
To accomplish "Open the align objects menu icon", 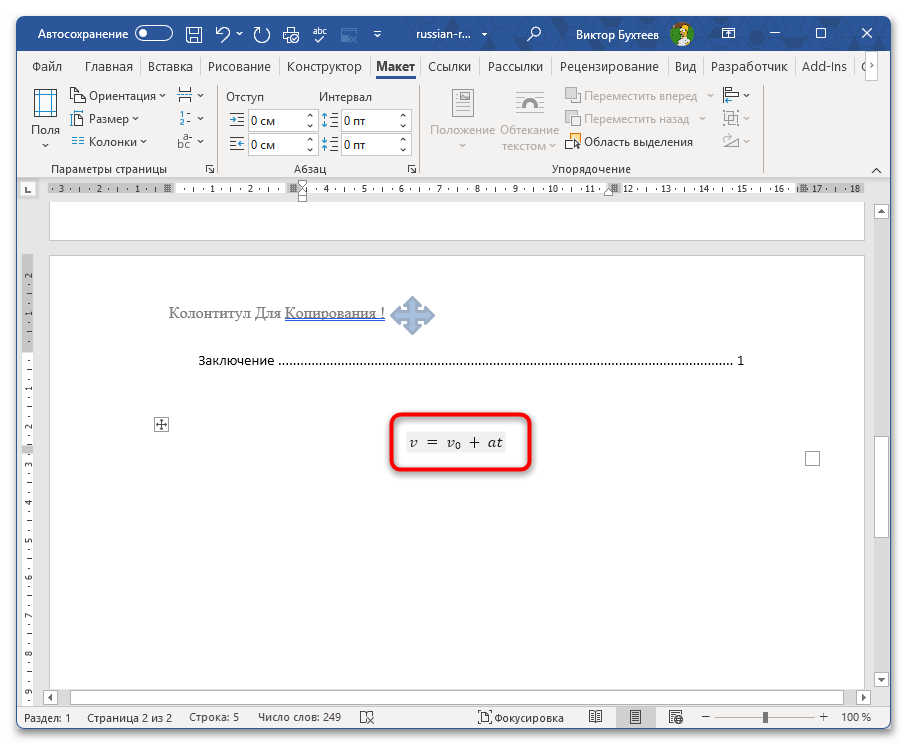I will (x=736, y=95).
